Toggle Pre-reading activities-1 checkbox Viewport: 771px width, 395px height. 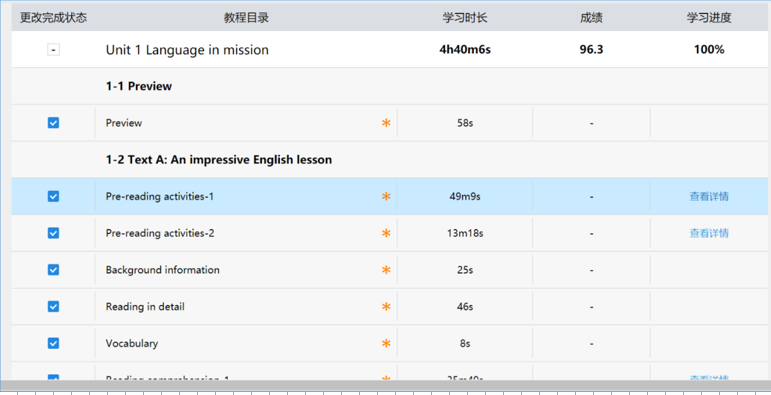(54, 196)
